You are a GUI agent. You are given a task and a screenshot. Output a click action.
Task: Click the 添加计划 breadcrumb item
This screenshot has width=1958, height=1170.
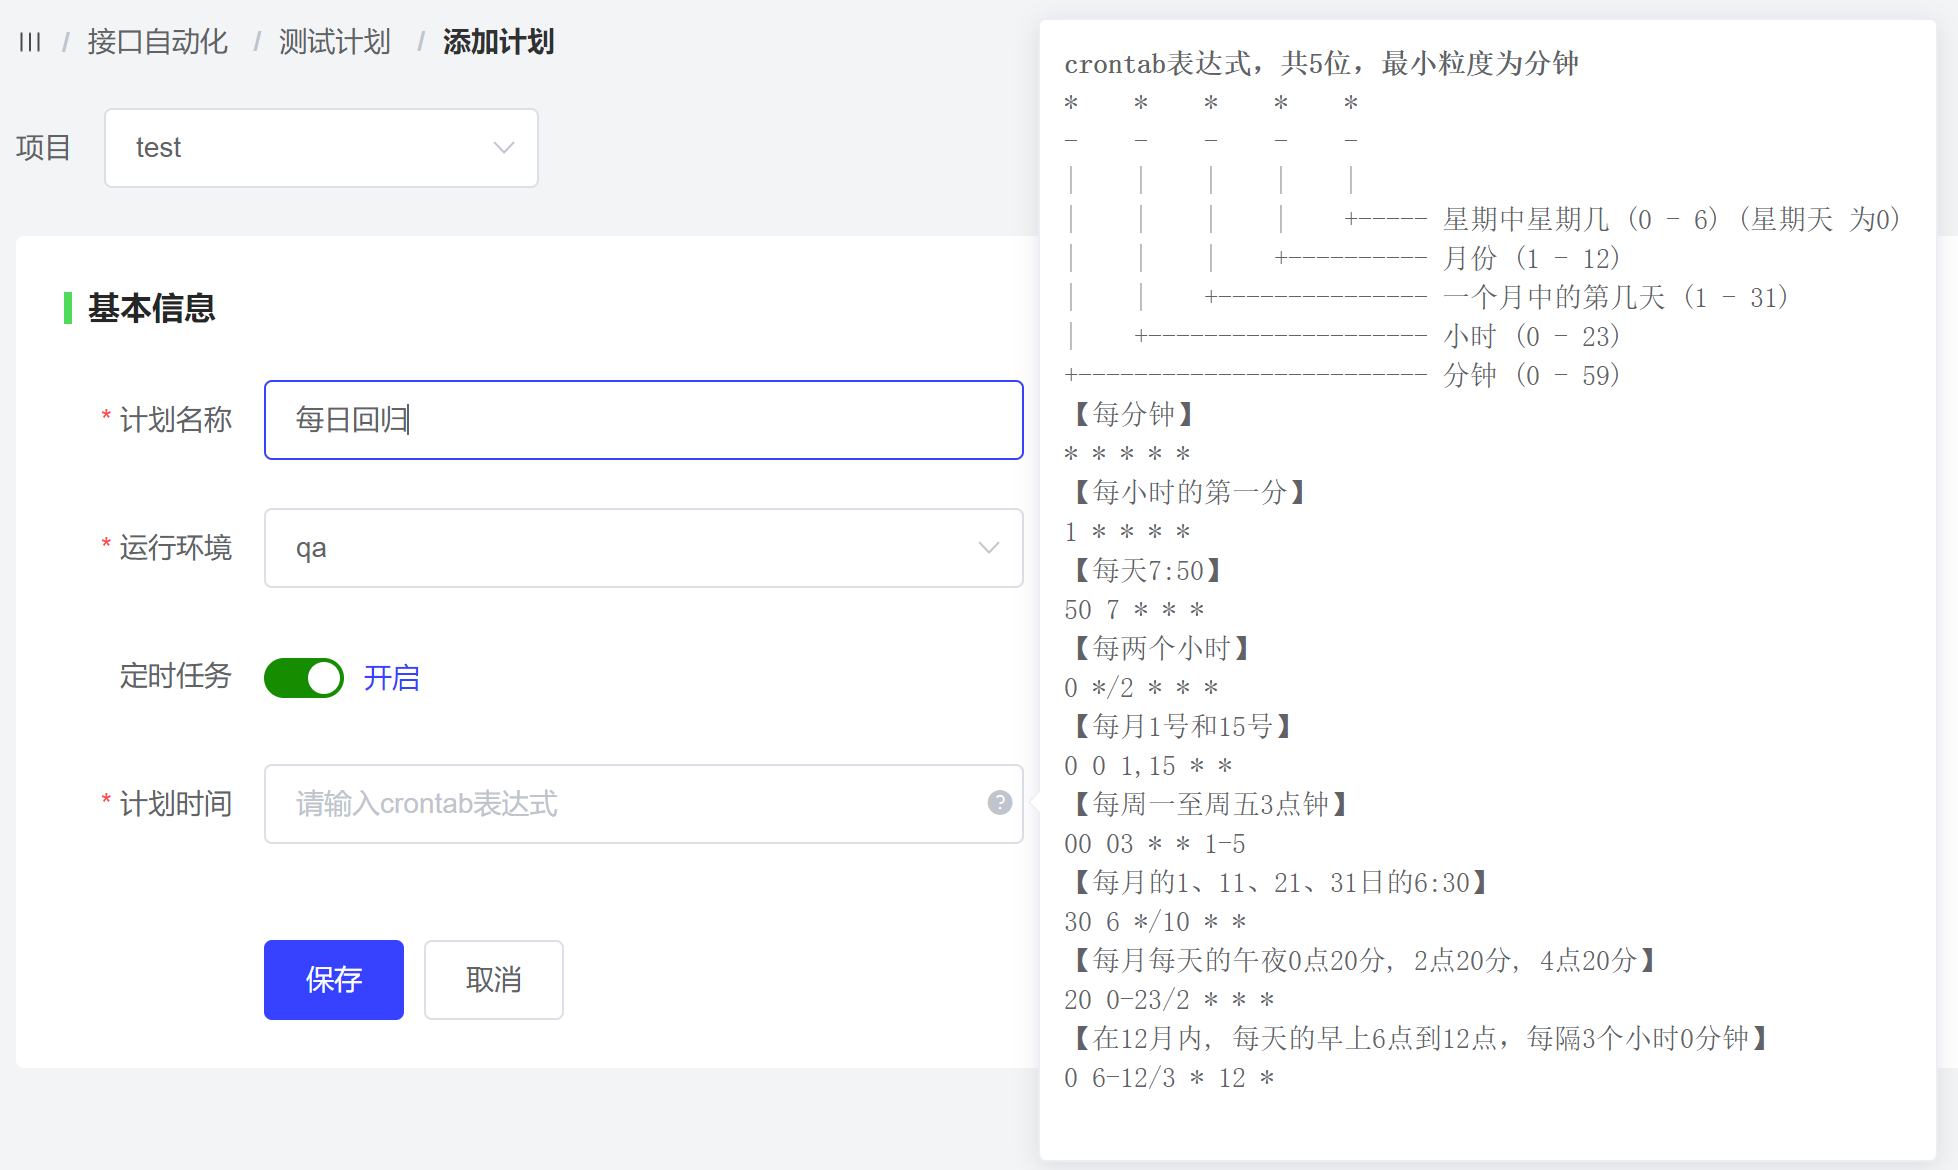tap(498, 42)
